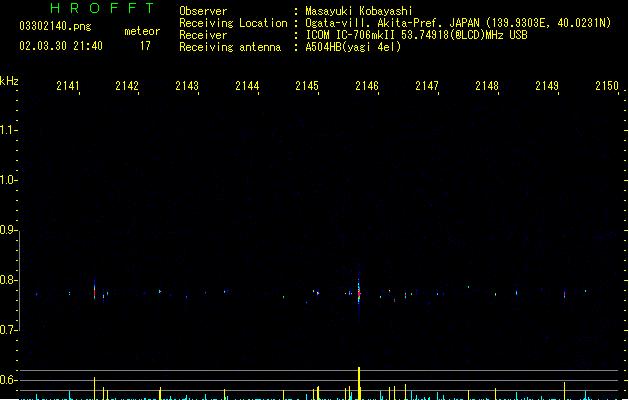Click the meteor echo after 2141
Image resolution: width=629 pixels, height=400 pixels.
pyautogui.click(x=95, y=290)
